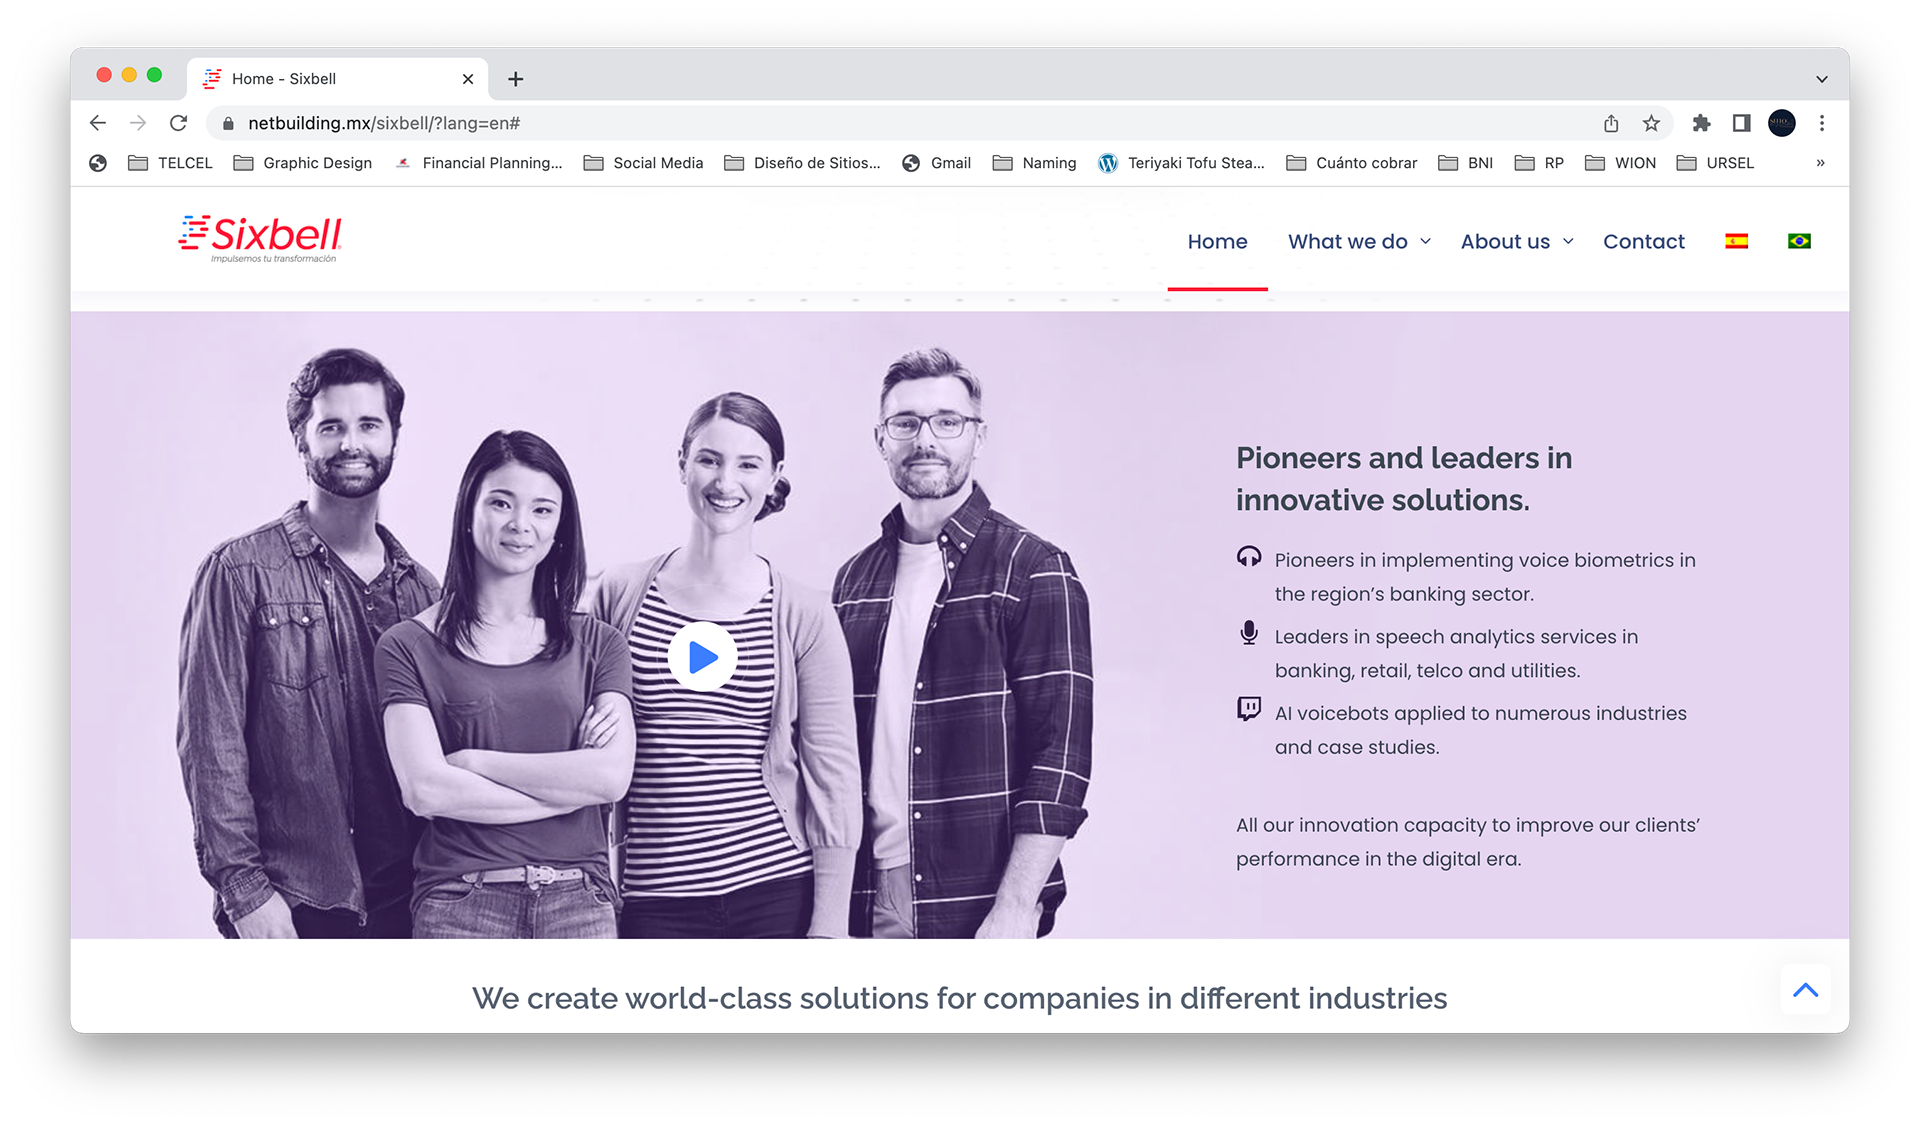1920x1126 pixels.
Task: Open the Gmail bookmark
Action: 937,163
